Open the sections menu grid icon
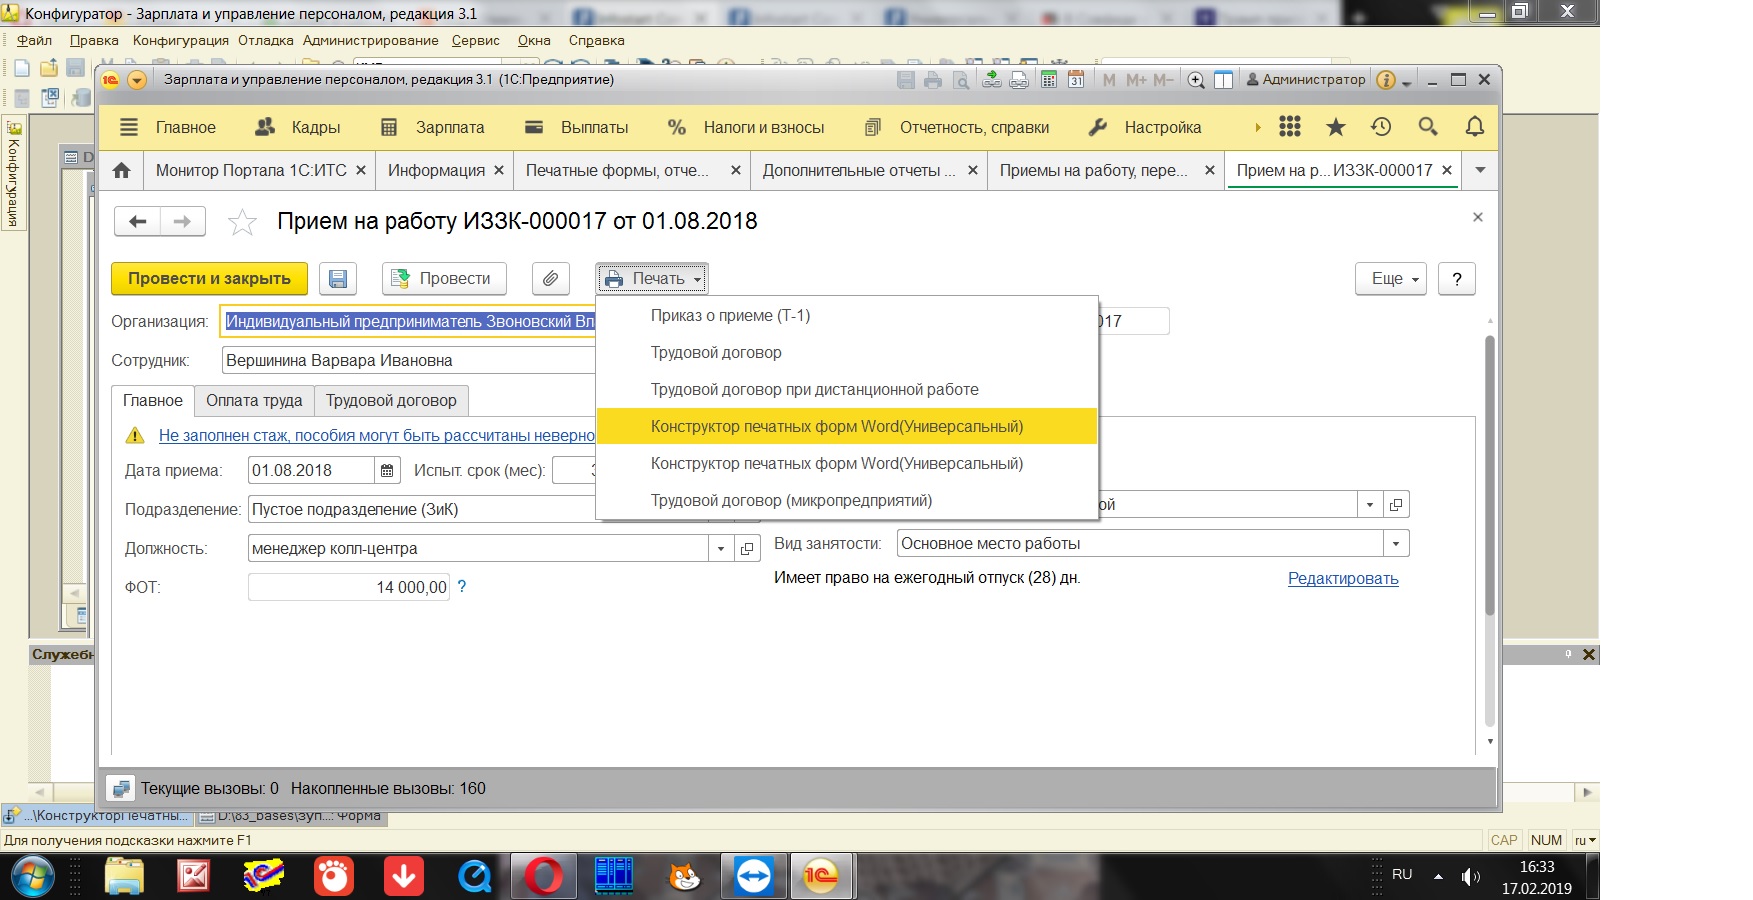The height and width of the screenshot is (900, 1753). coord(1290,127)
